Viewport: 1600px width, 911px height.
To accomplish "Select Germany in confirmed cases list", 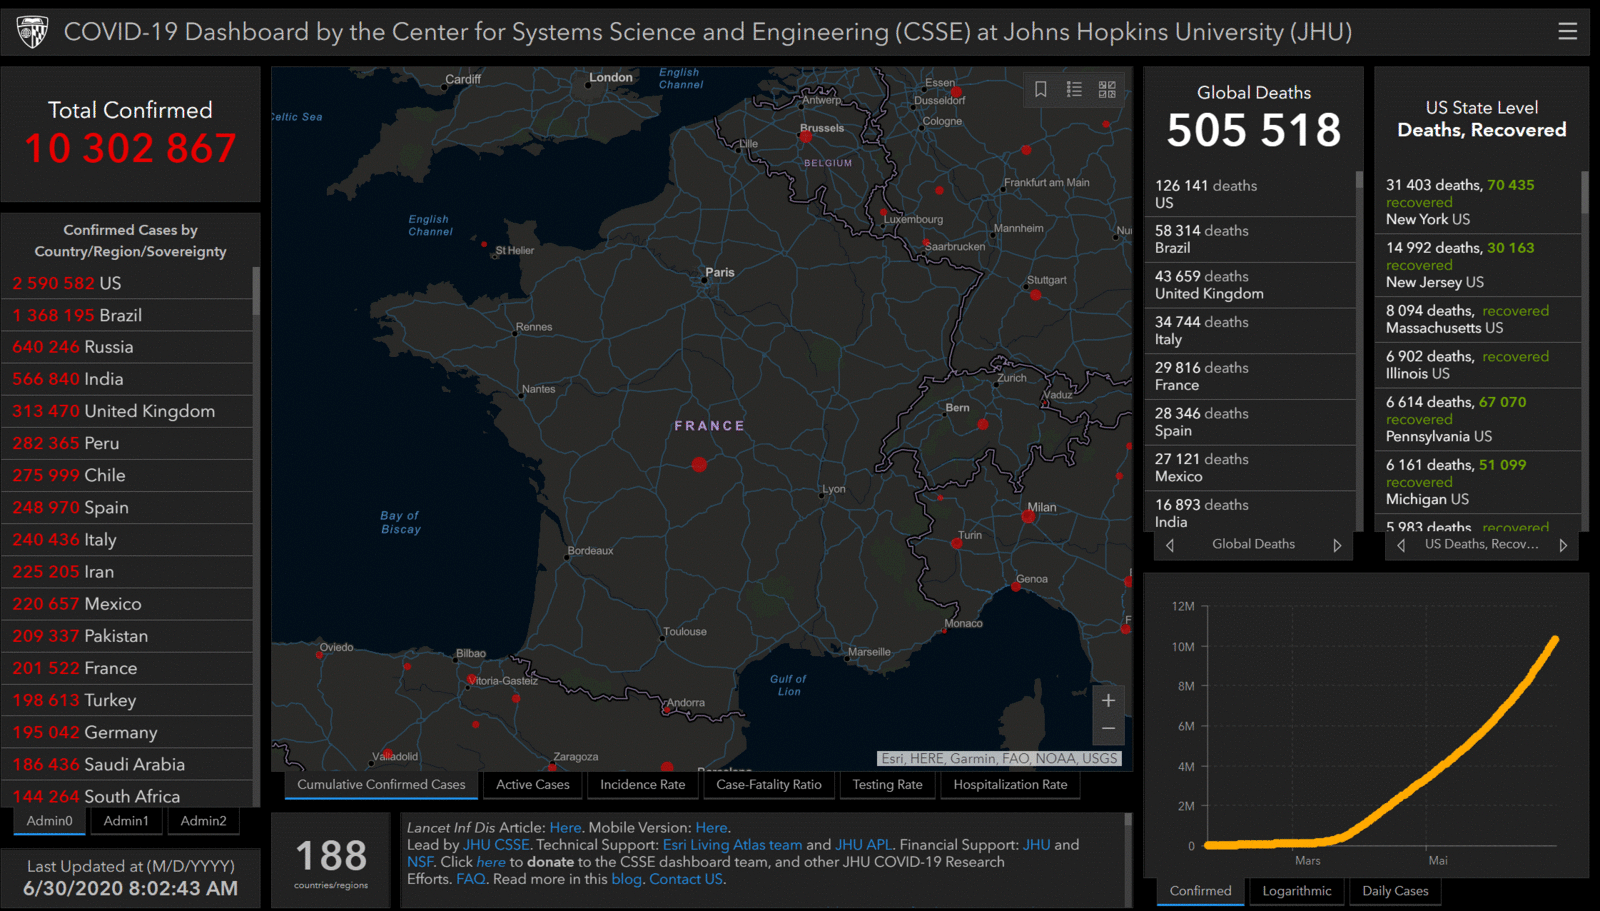I will point(127,732).
